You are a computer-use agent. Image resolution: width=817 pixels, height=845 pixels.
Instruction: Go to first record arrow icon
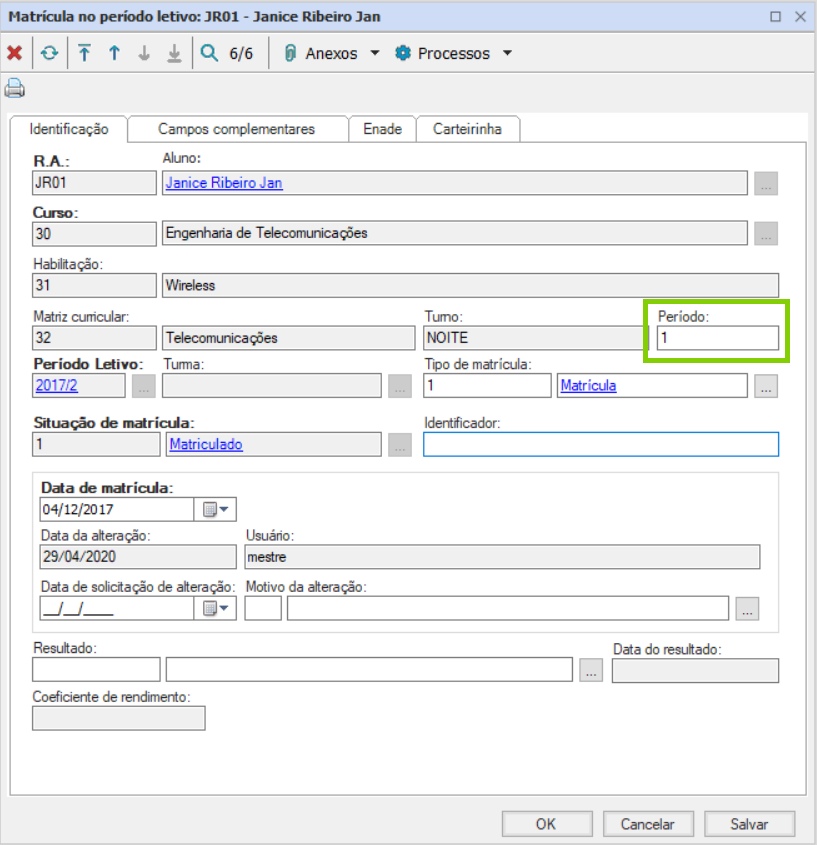(x=84, y=53)
